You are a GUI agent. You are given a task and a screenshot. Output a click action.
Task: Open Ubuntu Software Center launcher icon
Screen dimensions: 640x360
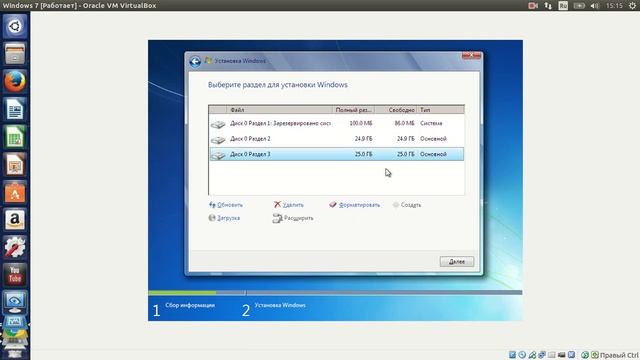[x=15, y=192]
